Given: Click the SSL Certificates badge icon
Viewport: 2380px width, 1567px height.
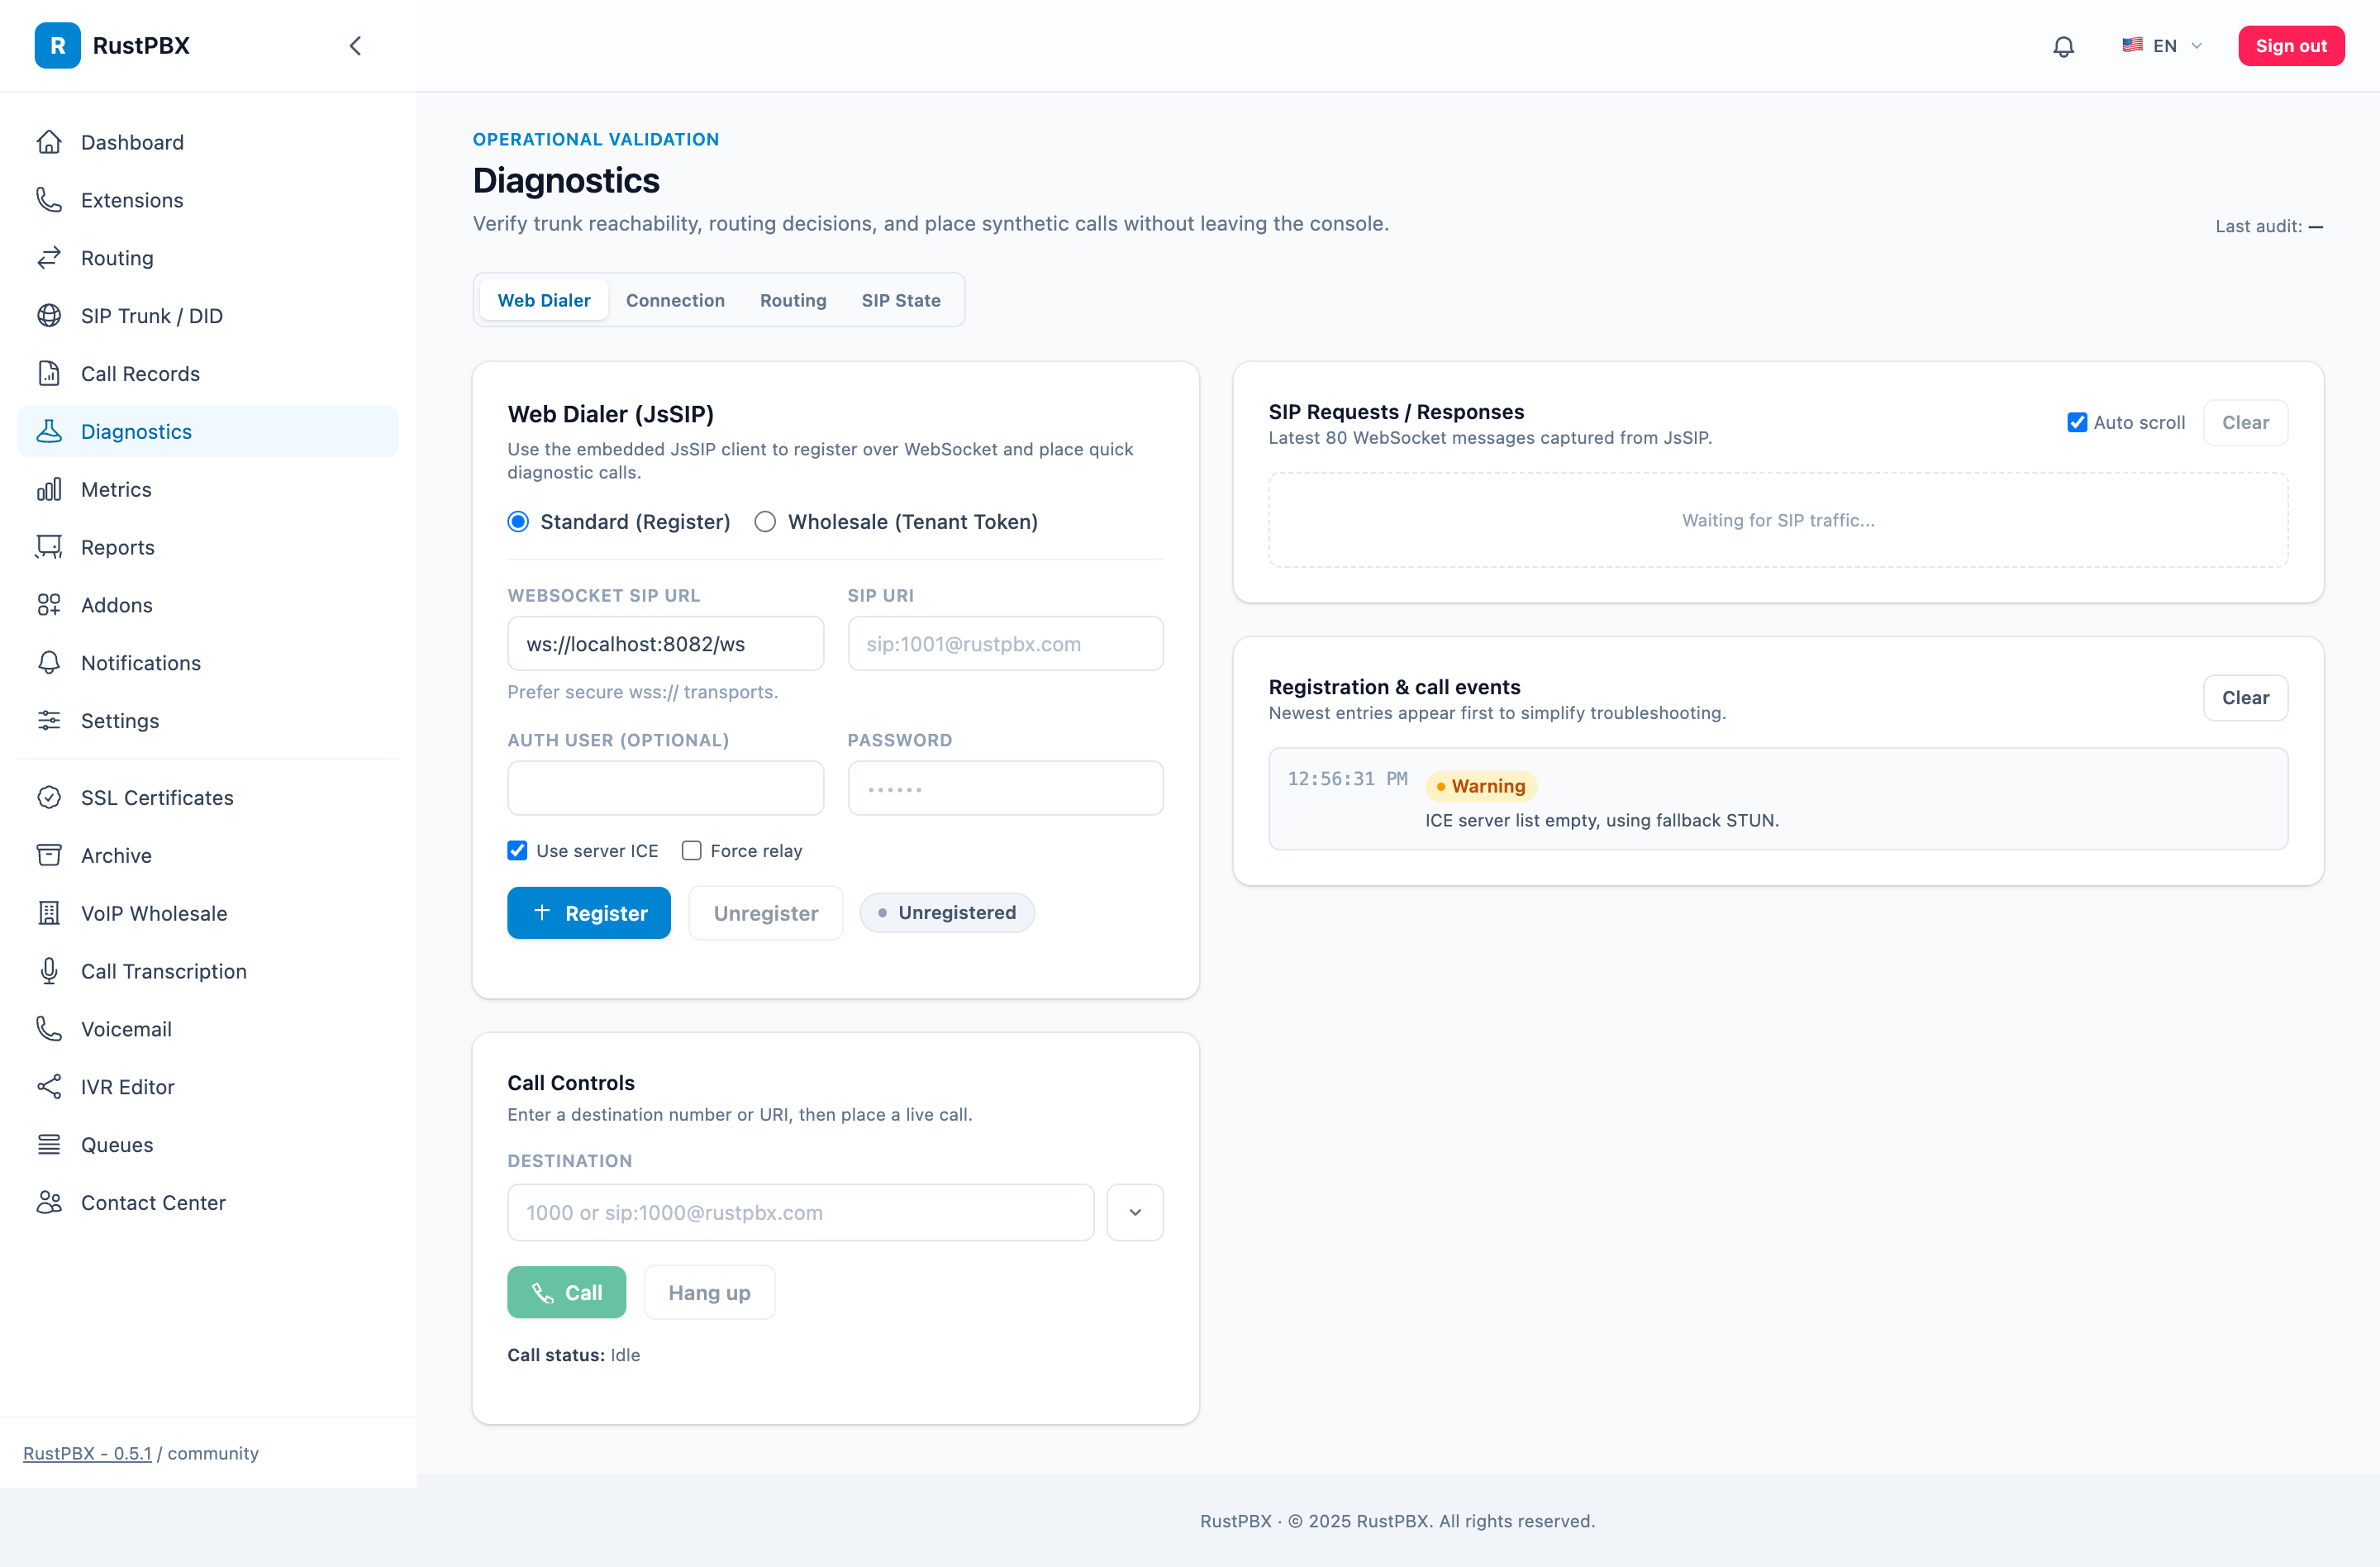Looking at the screenshot, I should (x=49, y=798).
